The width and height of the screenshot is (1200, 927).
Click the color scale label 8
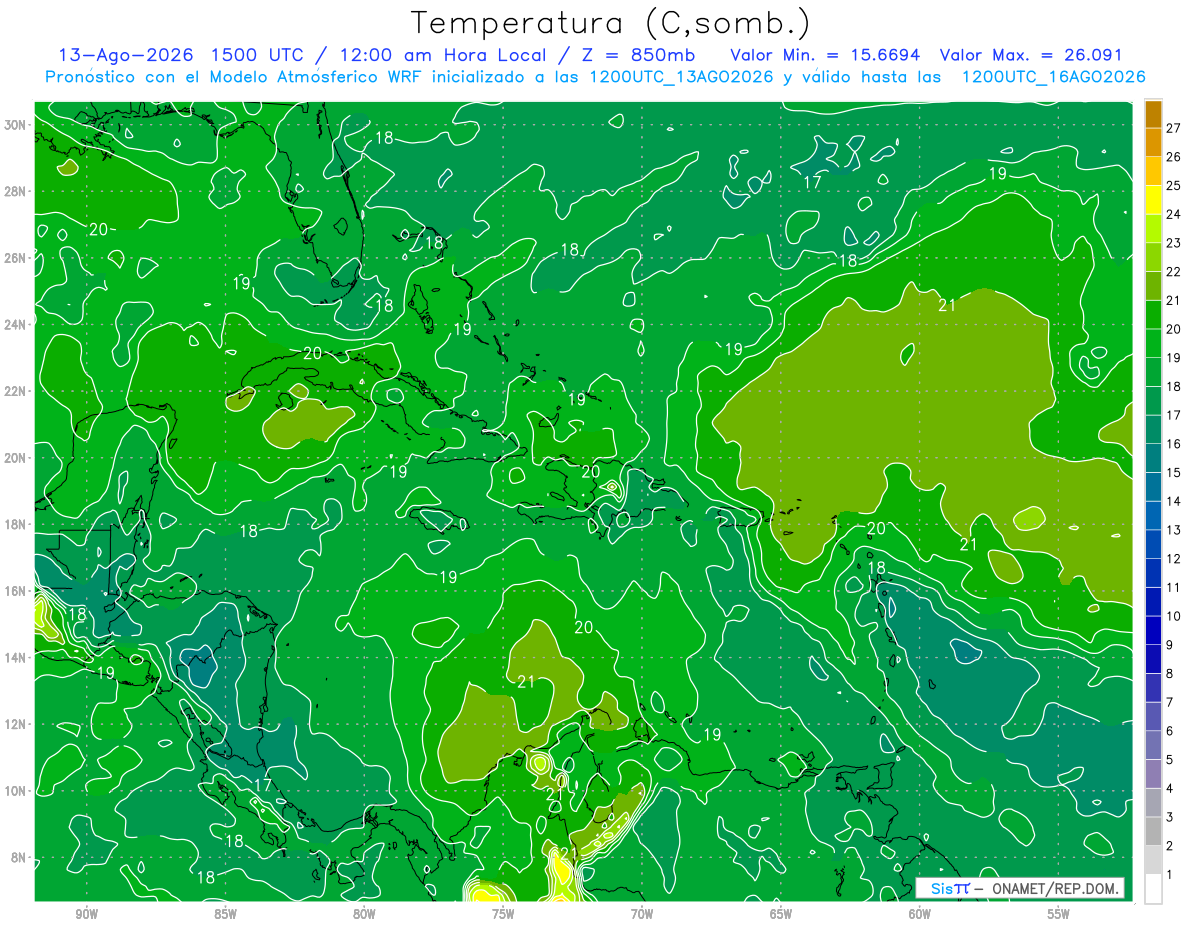click(1170, 674)
